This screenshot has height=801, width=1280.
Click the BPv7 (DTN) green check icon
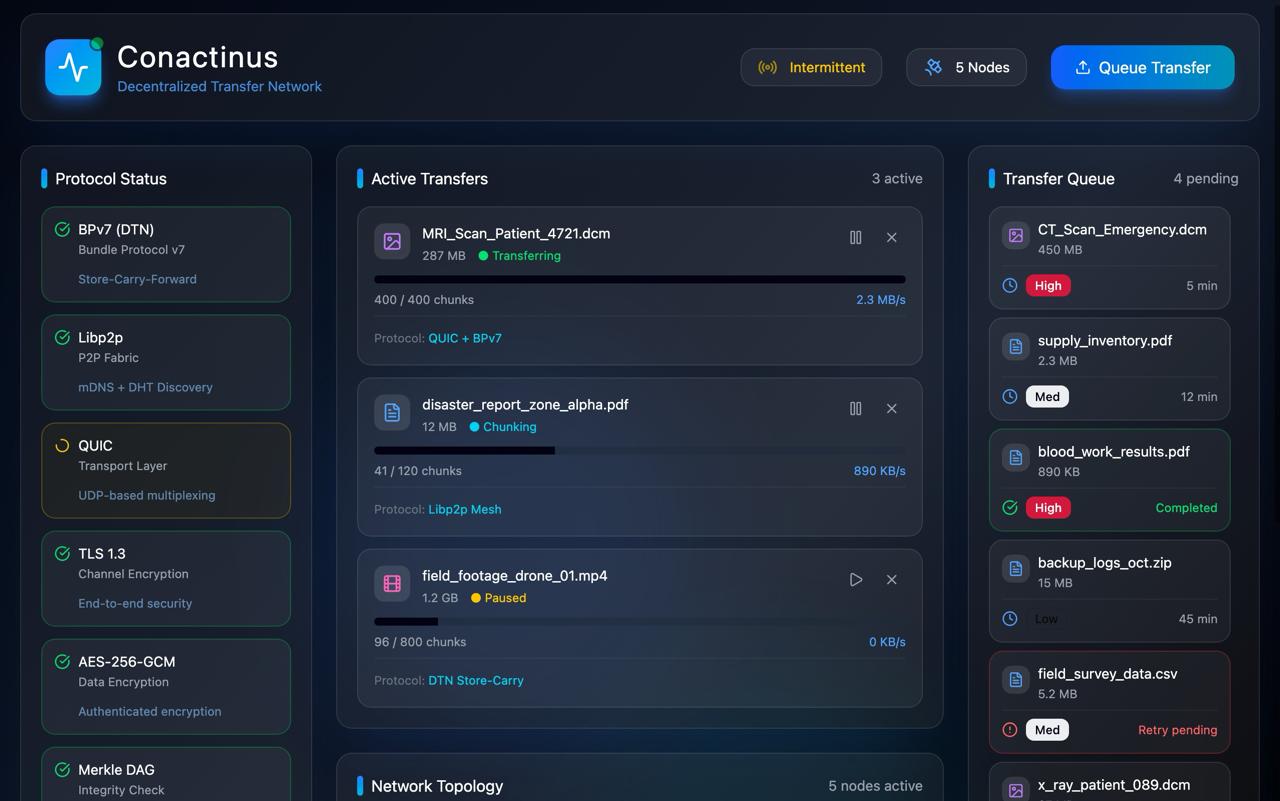[x=62, y=229]
